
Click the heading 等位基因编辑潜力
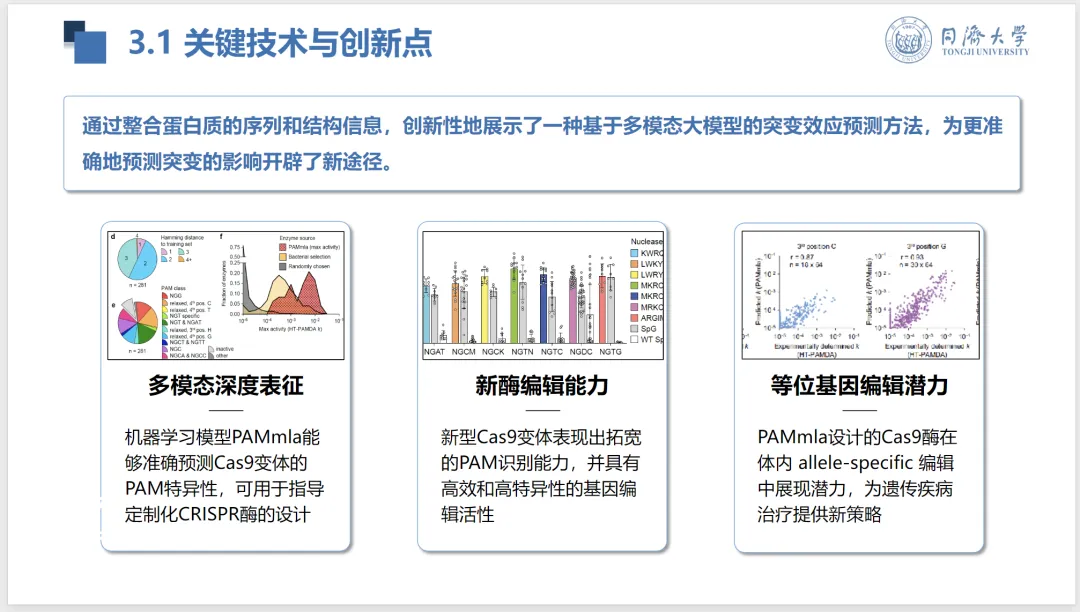tap(860, 386)
